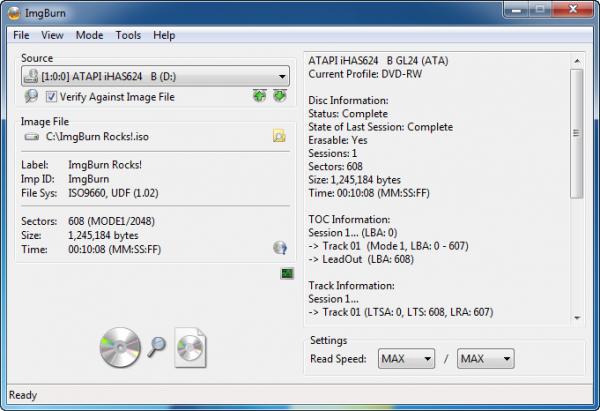Click the info panel scroll up arrow

pos(577,61)
